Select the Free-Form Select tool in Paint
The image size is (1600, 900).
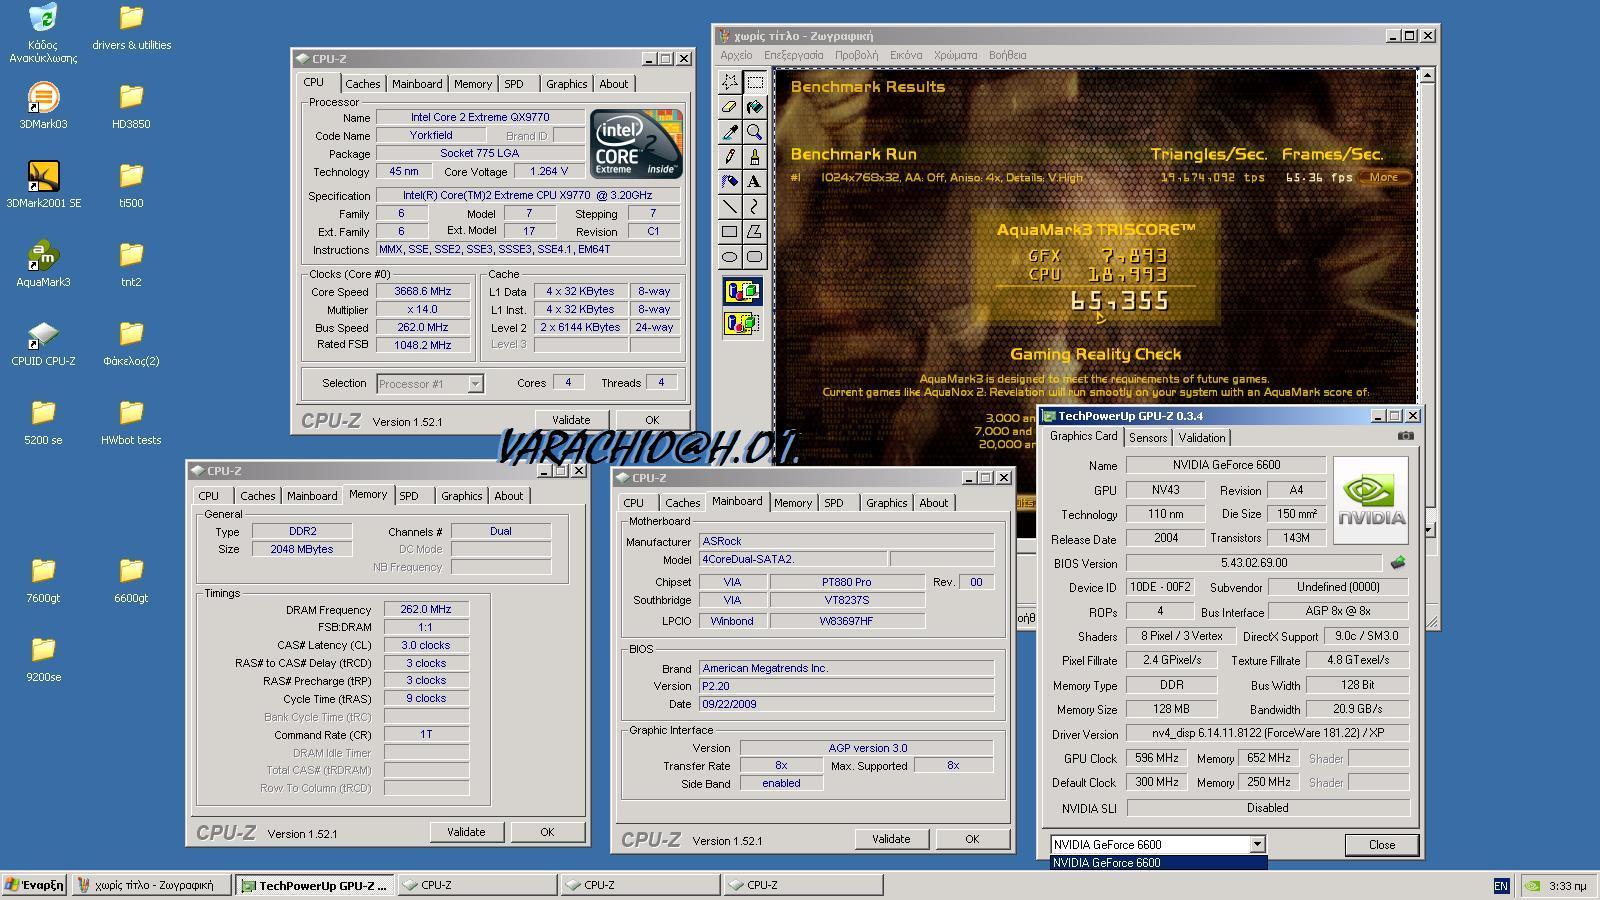[x=730, y=82]
